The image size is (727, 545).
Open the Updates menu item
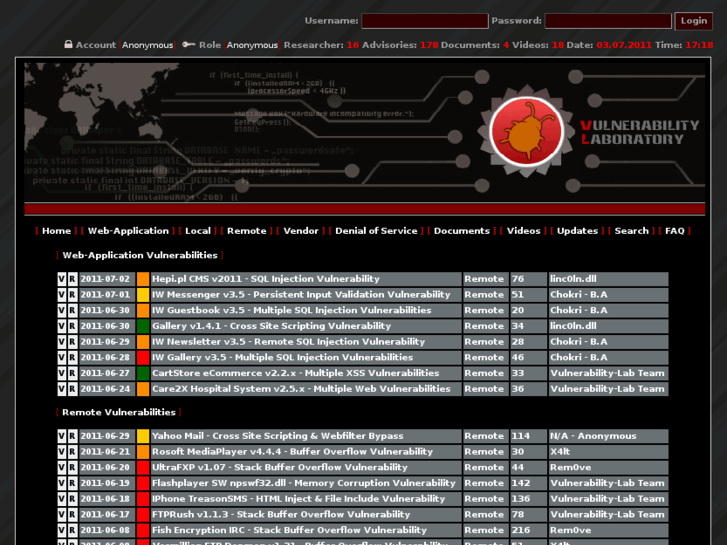click(577, 231)
